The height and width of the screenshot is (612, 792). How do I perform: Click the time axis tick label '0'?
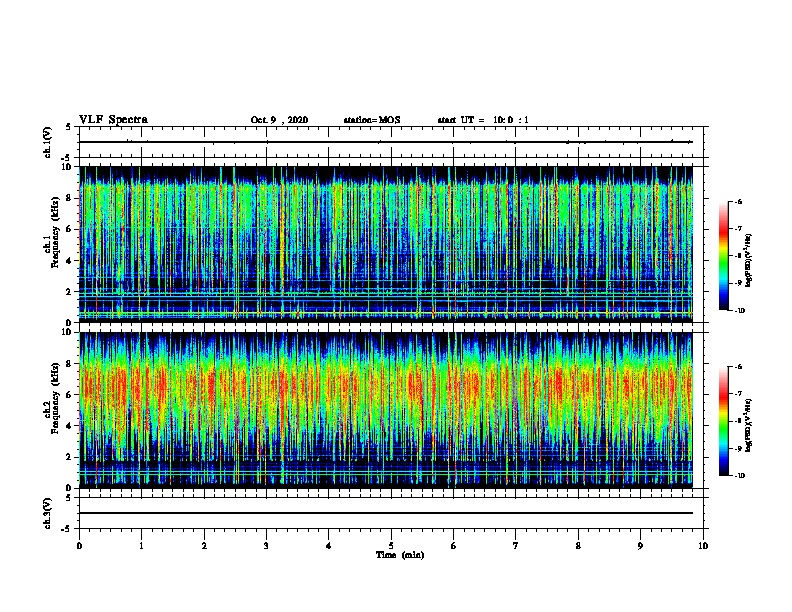[x=79, y=545]
